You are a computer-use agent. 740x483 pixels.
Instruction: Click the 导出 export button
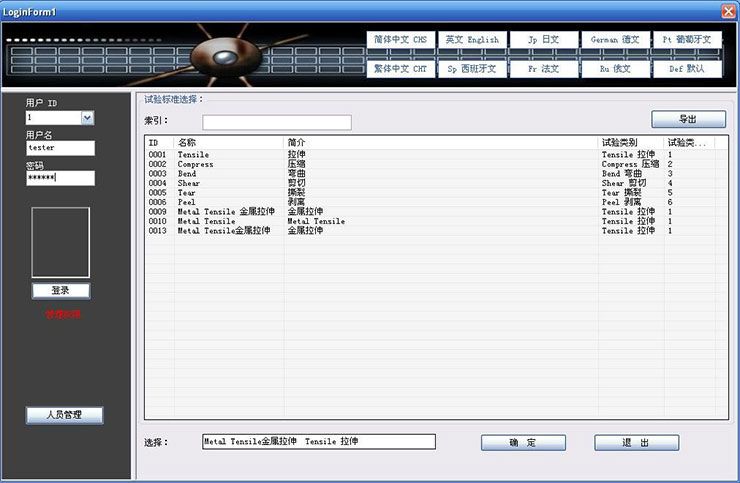688,119
